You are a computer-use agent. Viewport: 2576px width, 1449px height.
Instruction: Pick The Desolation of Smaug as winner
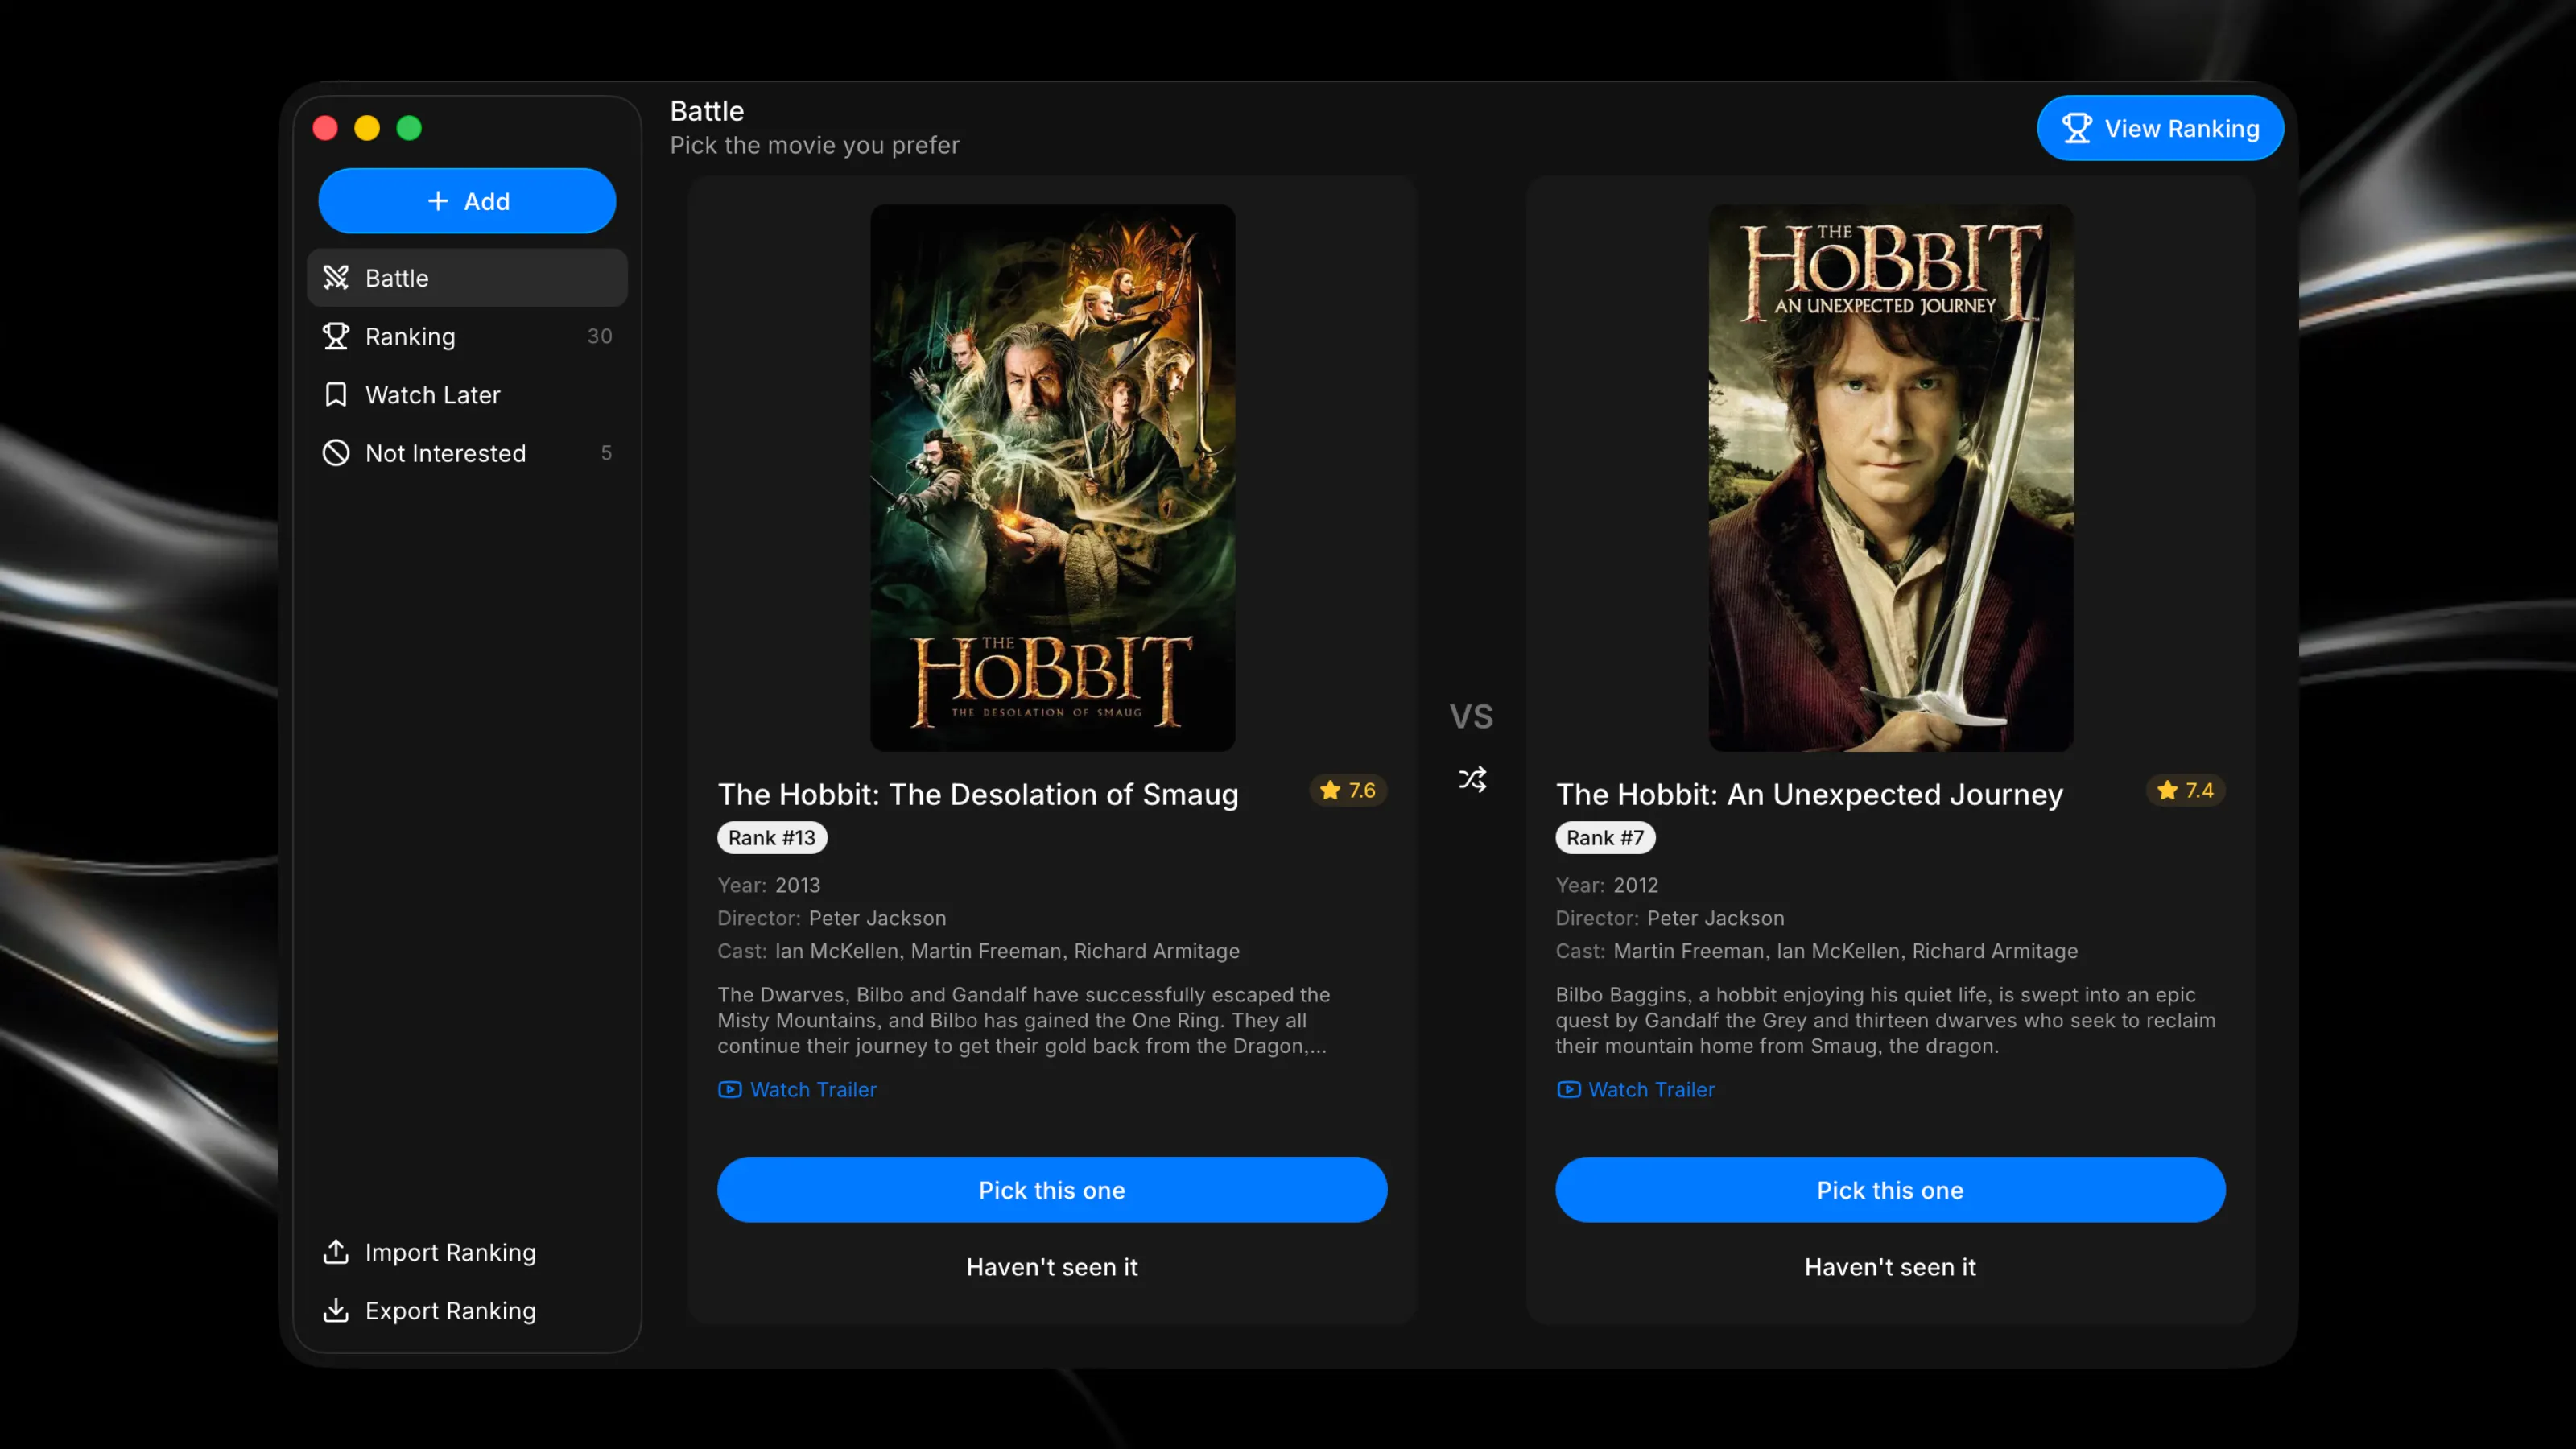(1052, 1190)
